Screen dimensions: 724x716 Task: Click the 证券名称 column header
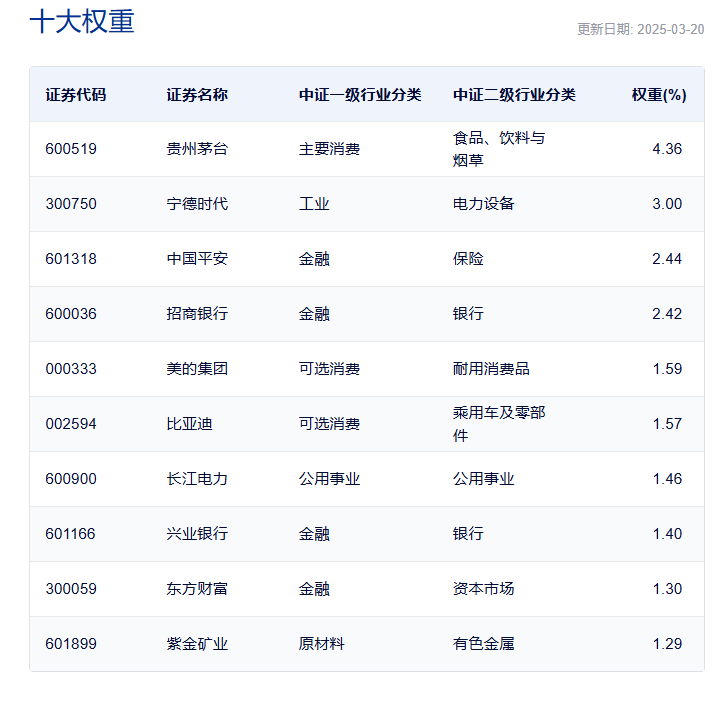tap(197, 95)
